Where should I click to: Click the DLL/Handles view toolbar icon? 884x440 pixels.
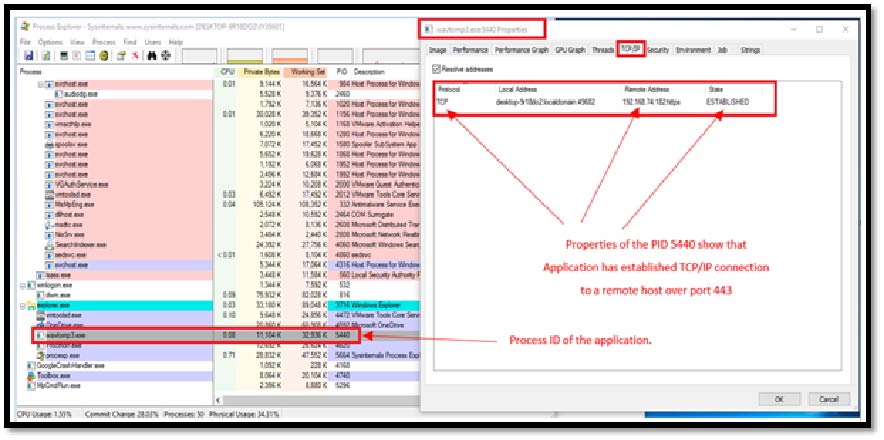coord(103,56)
